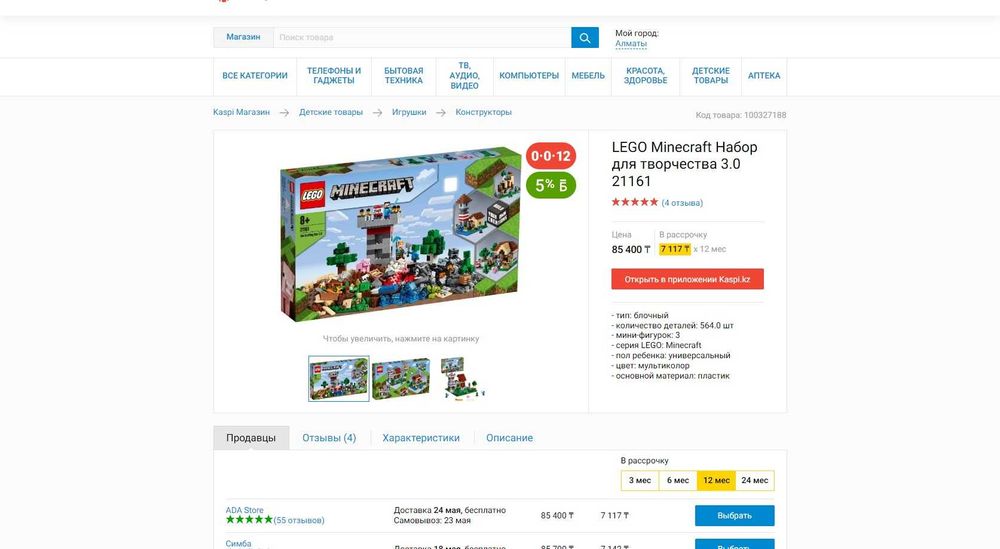Click the magnifier search button
The image size is (1000, 549).
[x=585, y=38]
